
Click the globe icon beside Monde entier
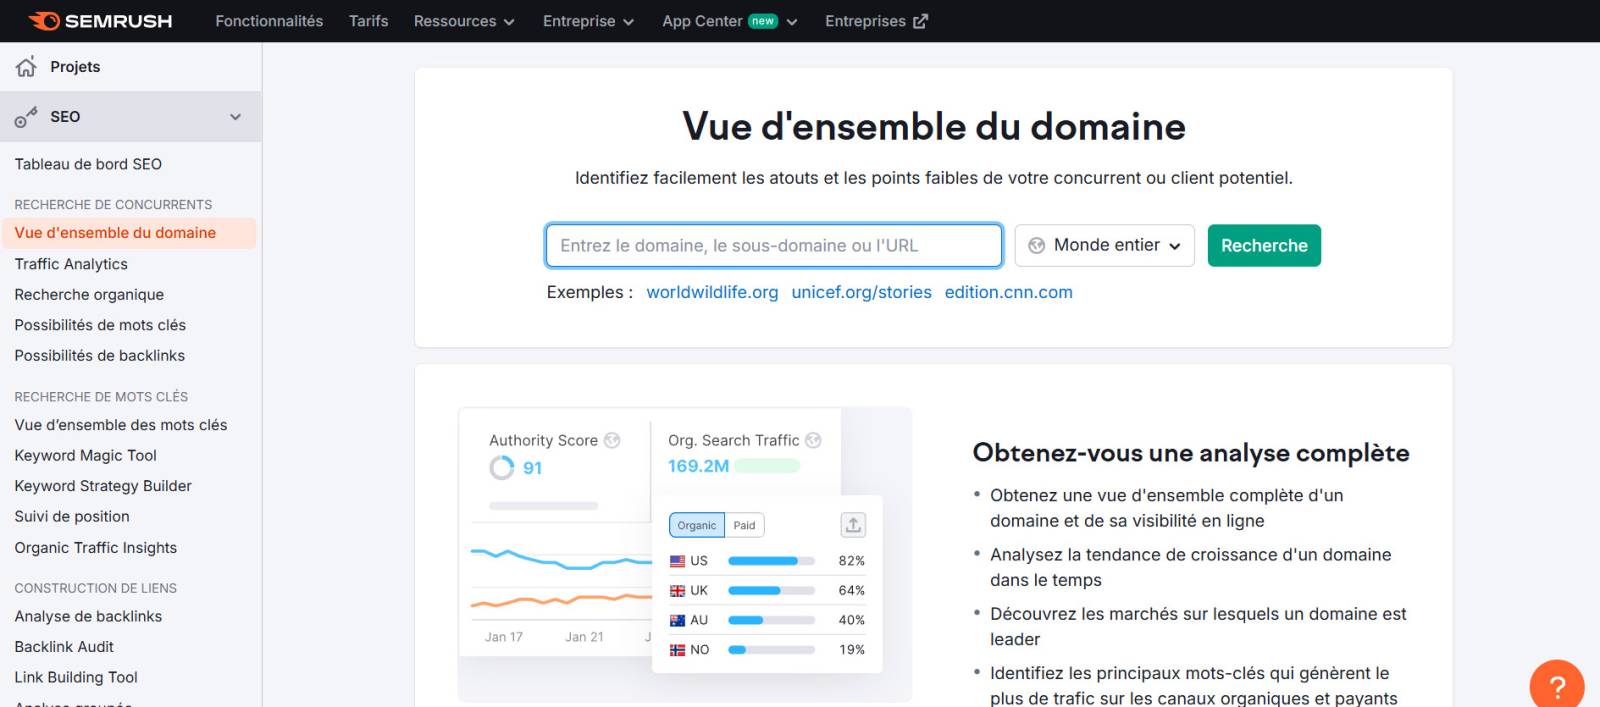coord(1037,246)
